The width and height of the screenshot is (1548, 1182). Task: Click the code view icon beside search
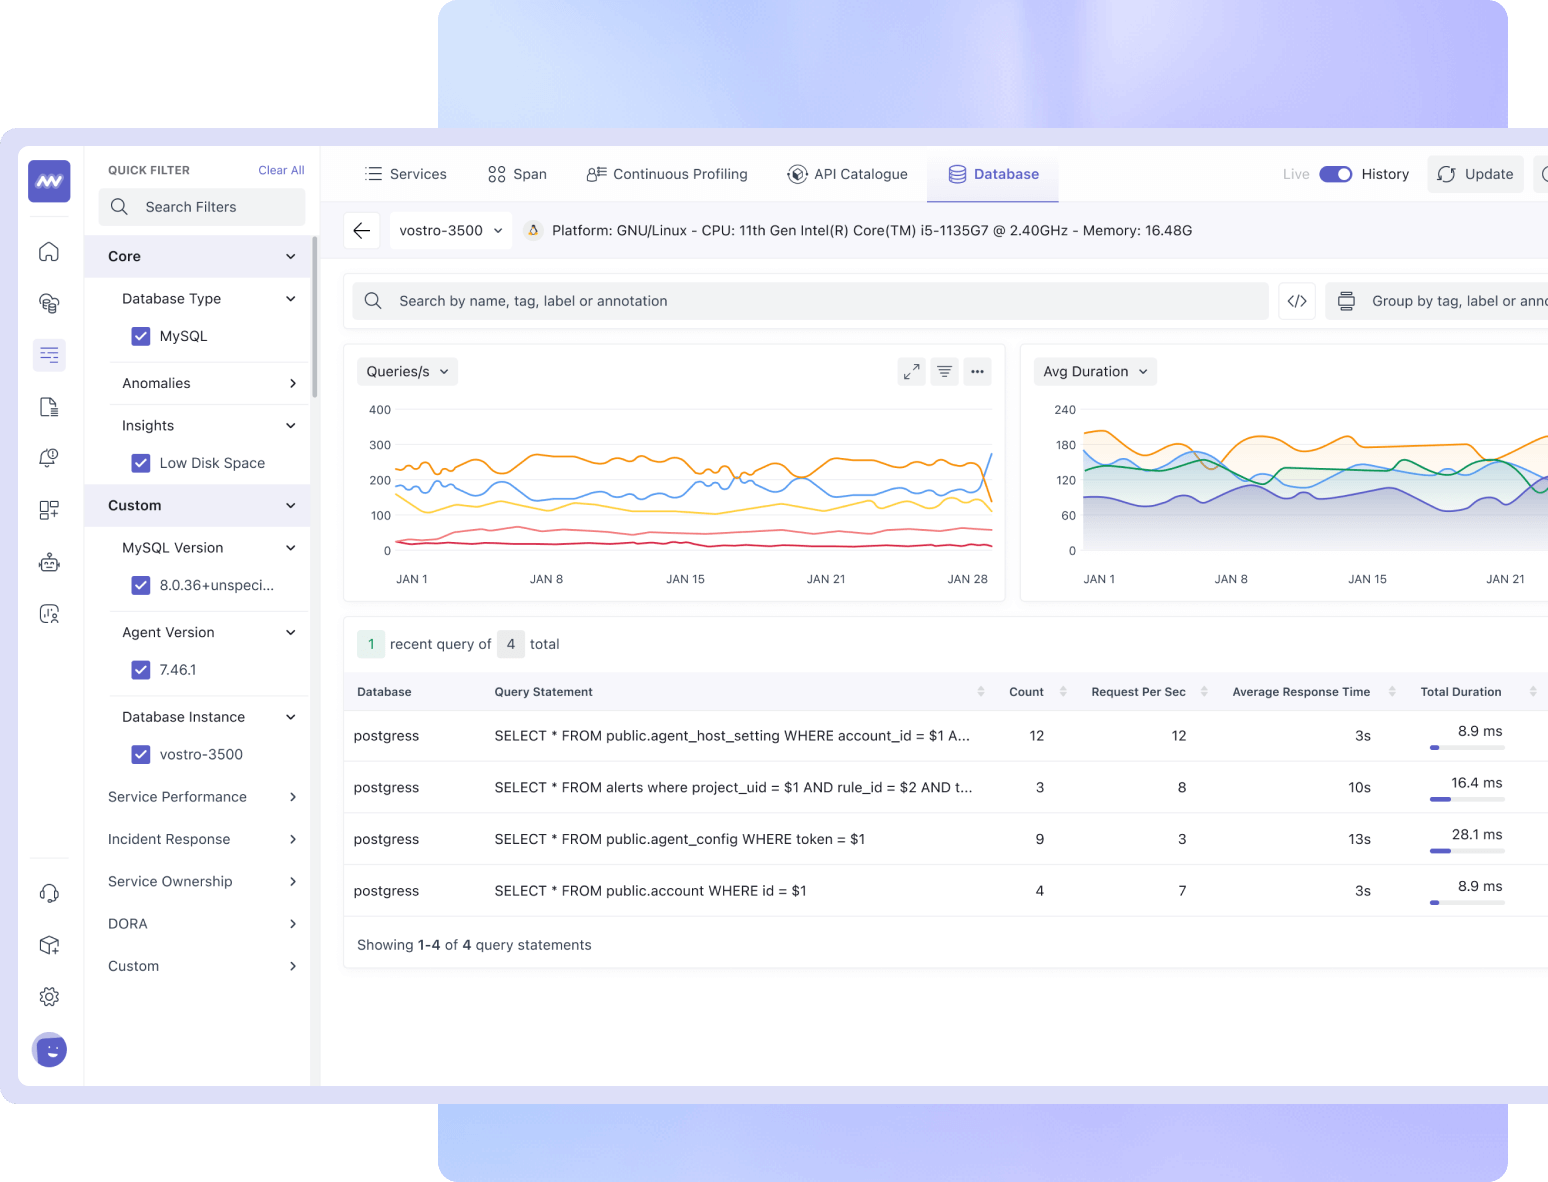pos(1296,301)
